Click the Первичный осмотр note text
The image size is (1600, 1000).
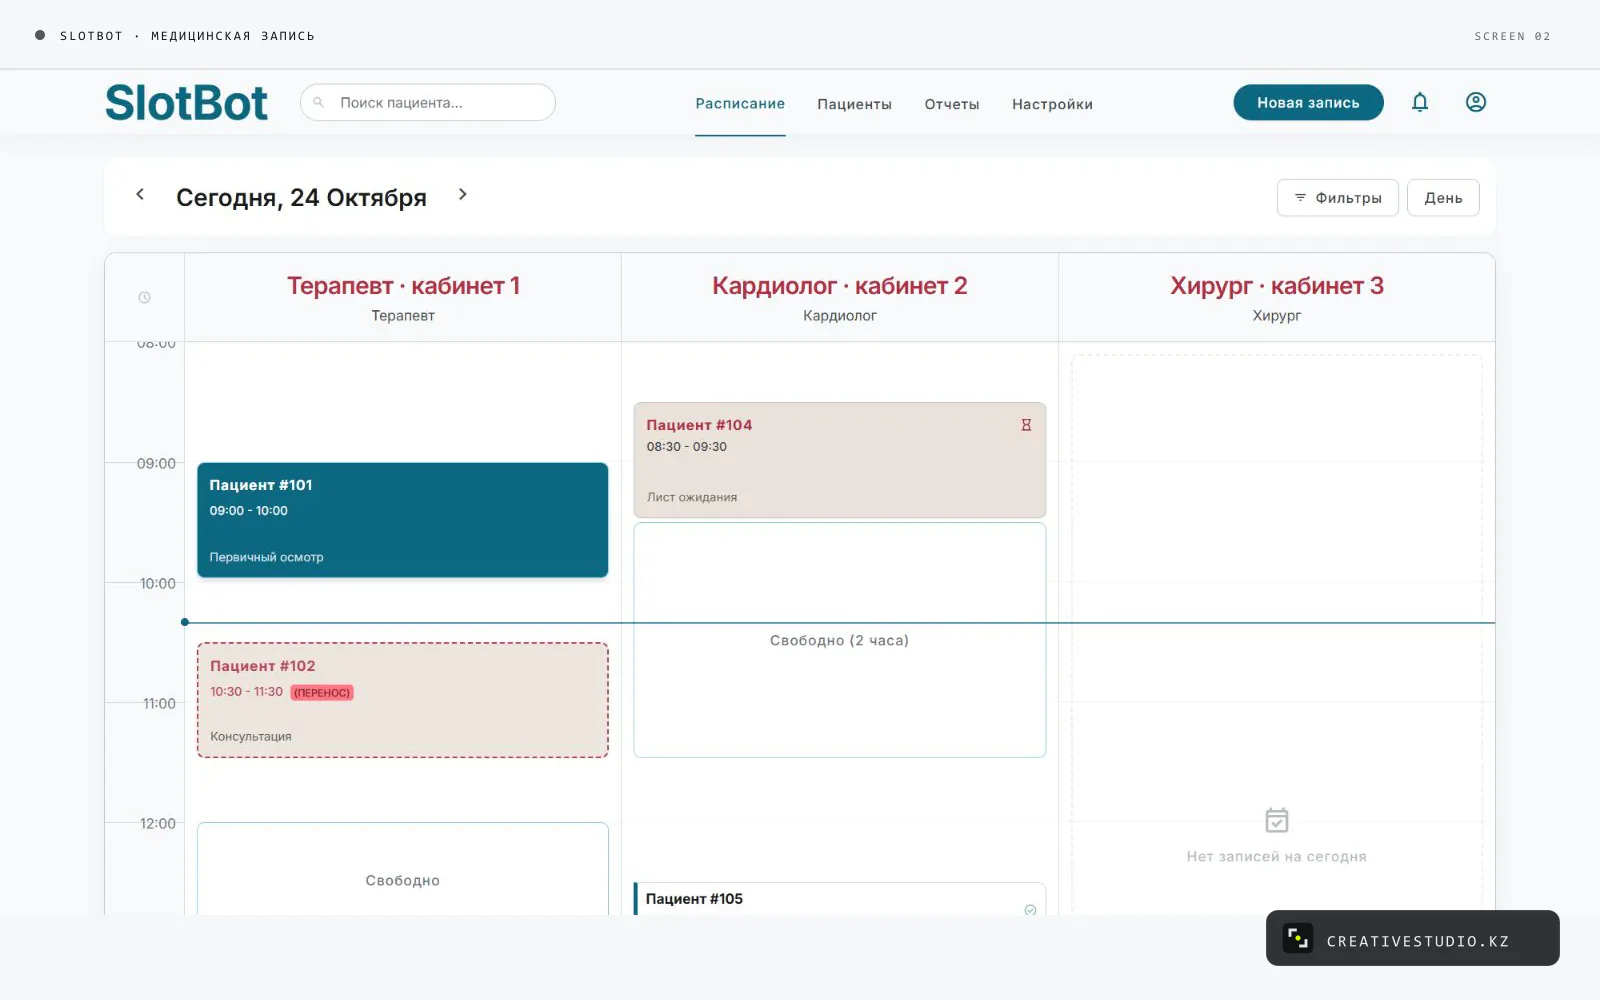pyautogui.click(x=266, y=557)
